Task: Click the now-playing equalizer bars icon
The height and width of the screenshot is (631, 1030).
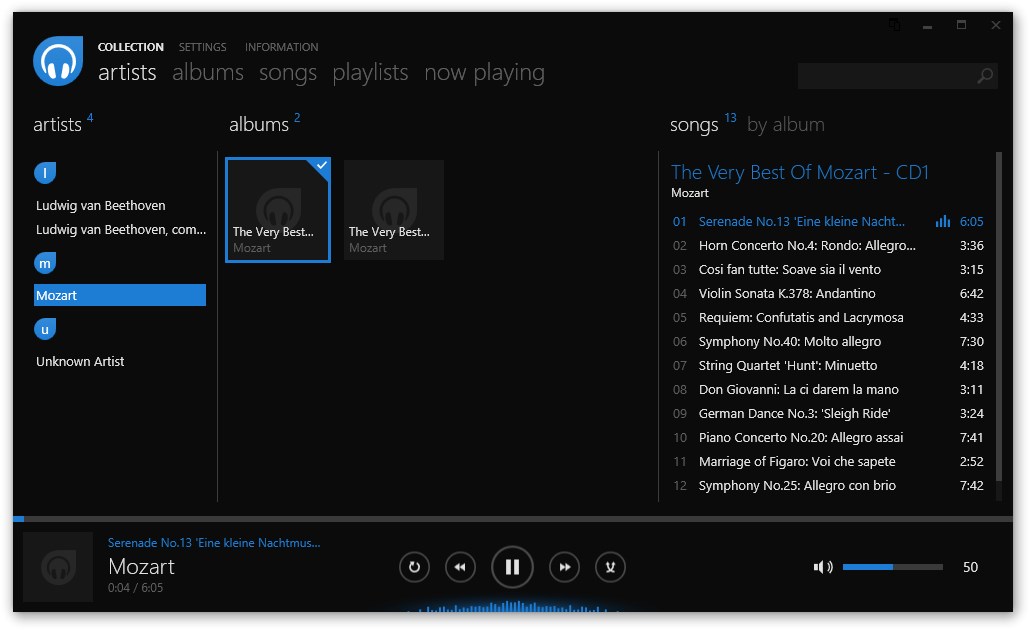Action: point(943,221)
